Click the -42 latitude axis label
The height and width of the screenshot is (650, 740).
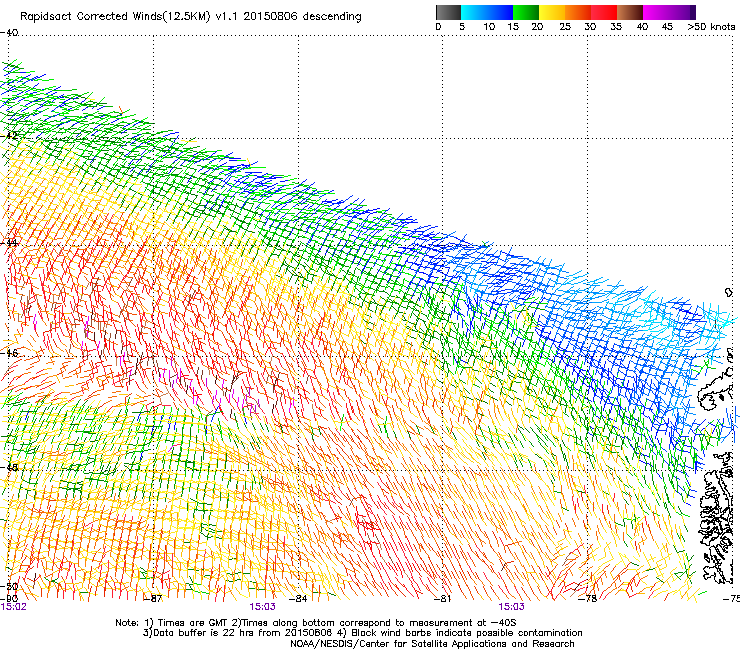9,136
